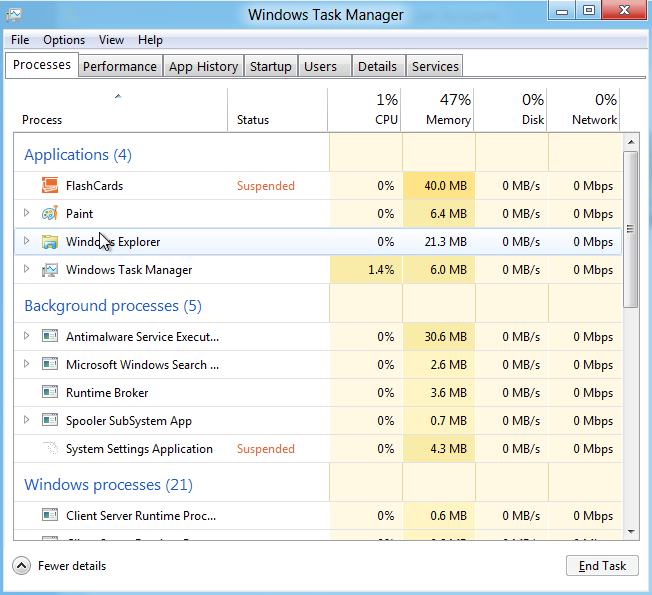Image resolution: width=652 pixels, height=595 pixels.
Task: Select the Runtime Broker row
Action: point(318,393)
